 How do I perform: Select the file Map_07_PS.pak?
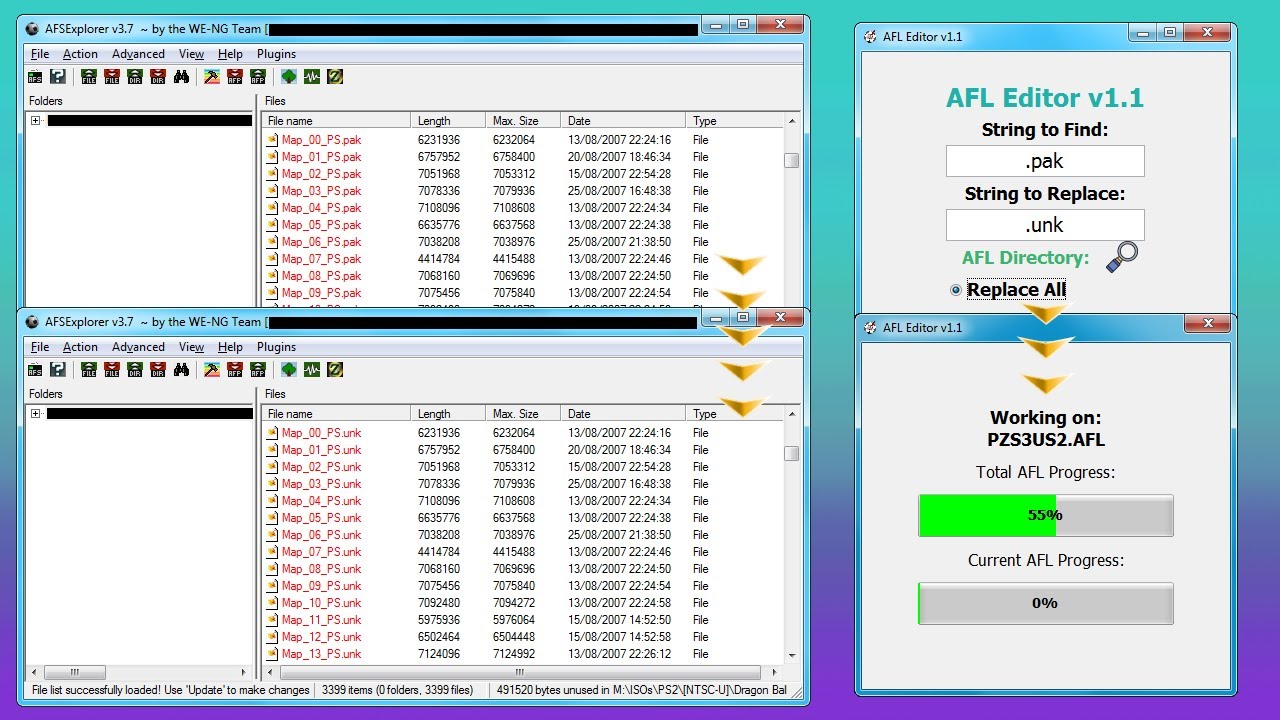(x=321, y=258)
